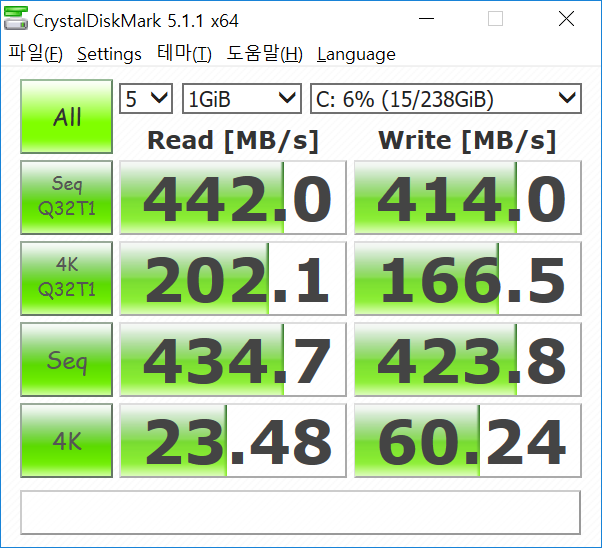
Task: Open the 도움말(H) help menu
Action: 265,53
